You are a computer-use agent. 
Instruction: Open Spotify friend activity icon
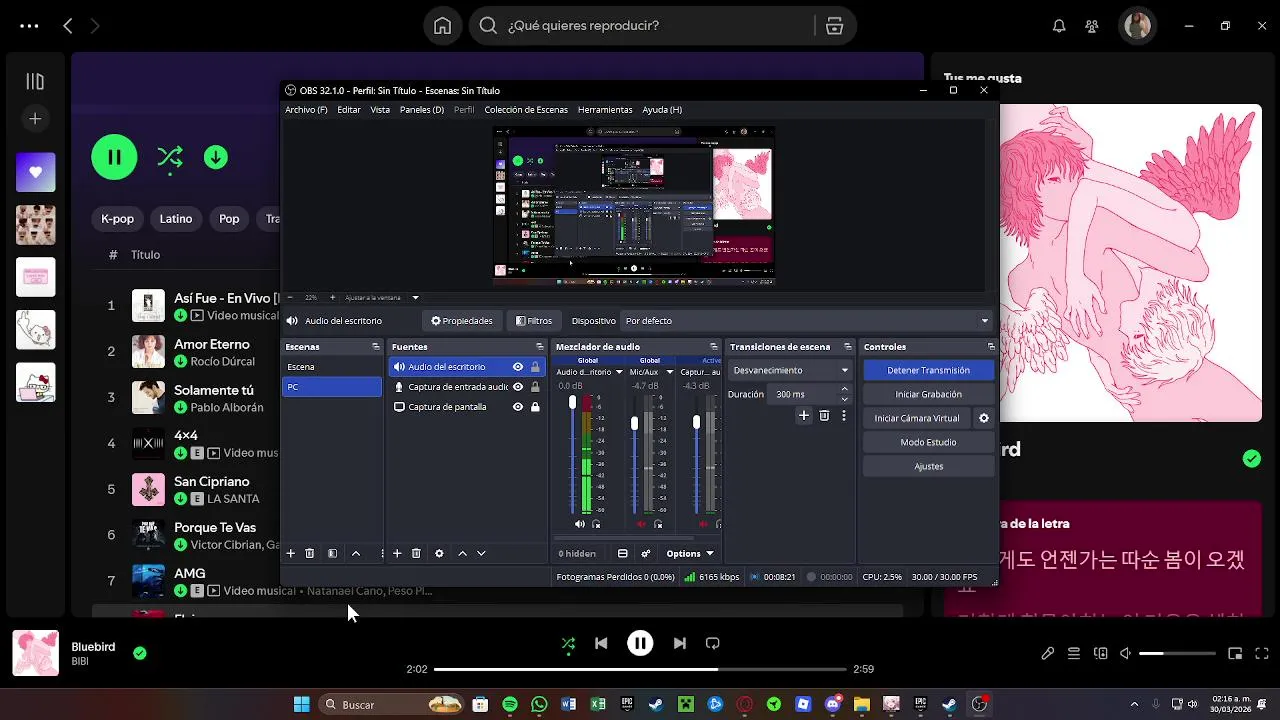click(1091, 26)
